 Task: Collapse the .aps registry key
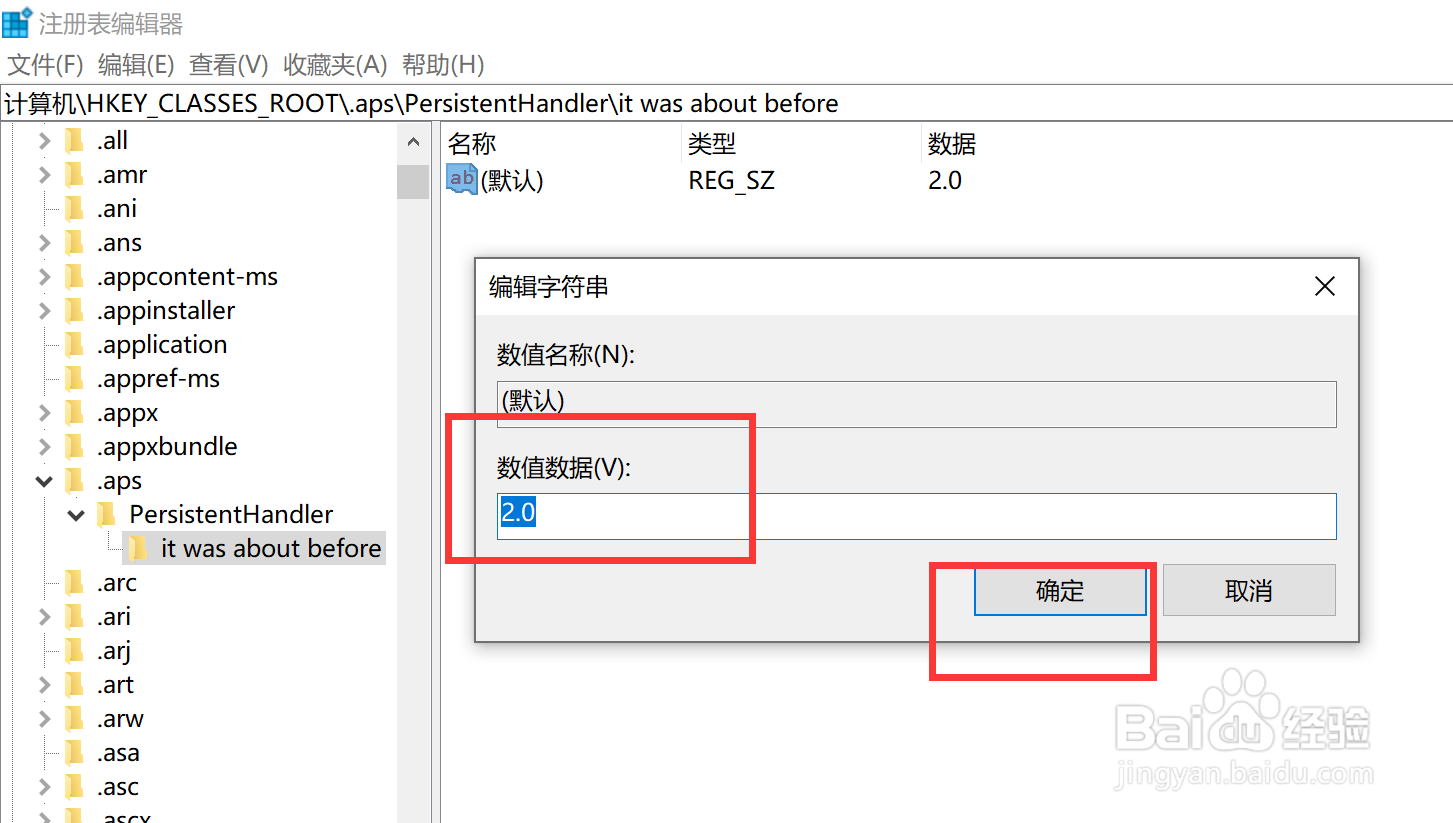tap(44, 480)
